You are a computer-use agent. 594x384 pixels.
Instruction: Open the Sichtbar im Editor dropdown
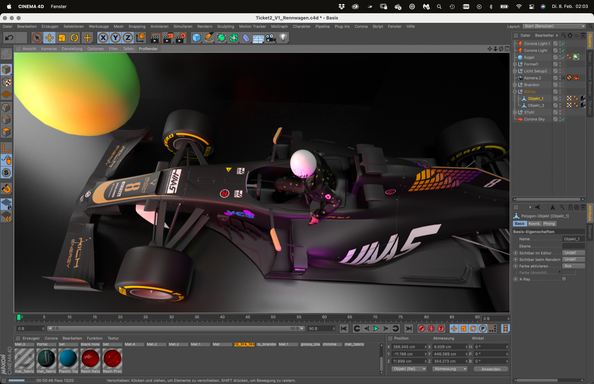tap(574, 253)
